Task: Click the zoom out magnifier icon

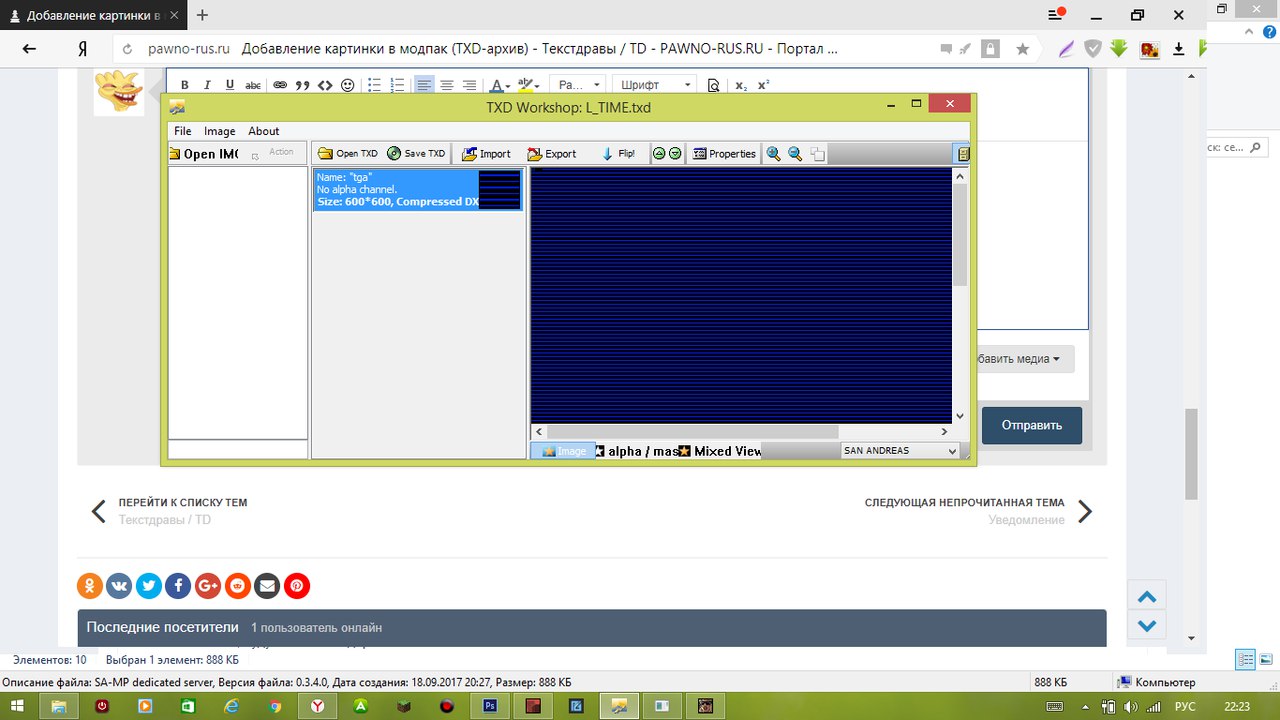Action: (795, 154)
